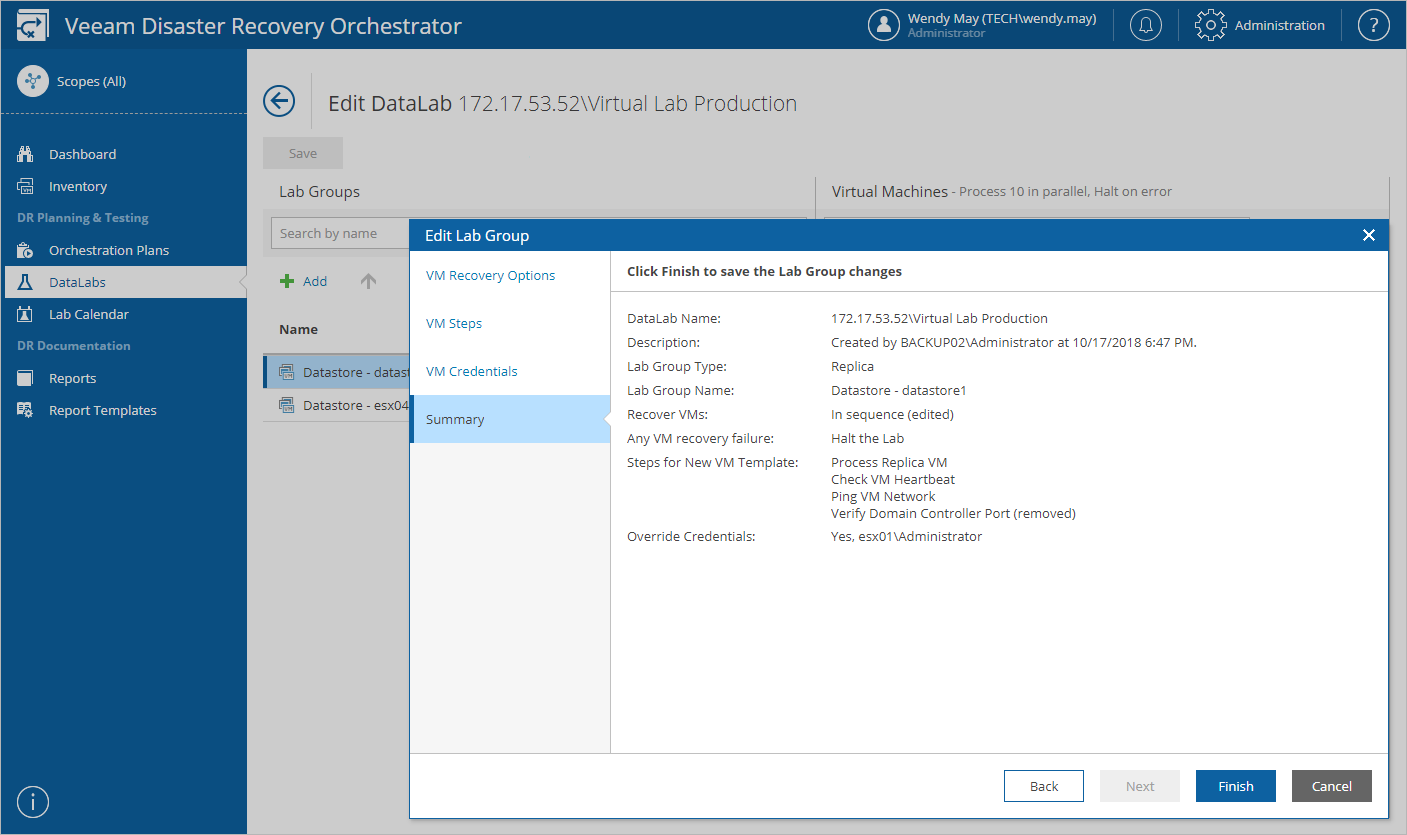
Task: Click the Lab Groups panel heading
Action: pos(319,191)
